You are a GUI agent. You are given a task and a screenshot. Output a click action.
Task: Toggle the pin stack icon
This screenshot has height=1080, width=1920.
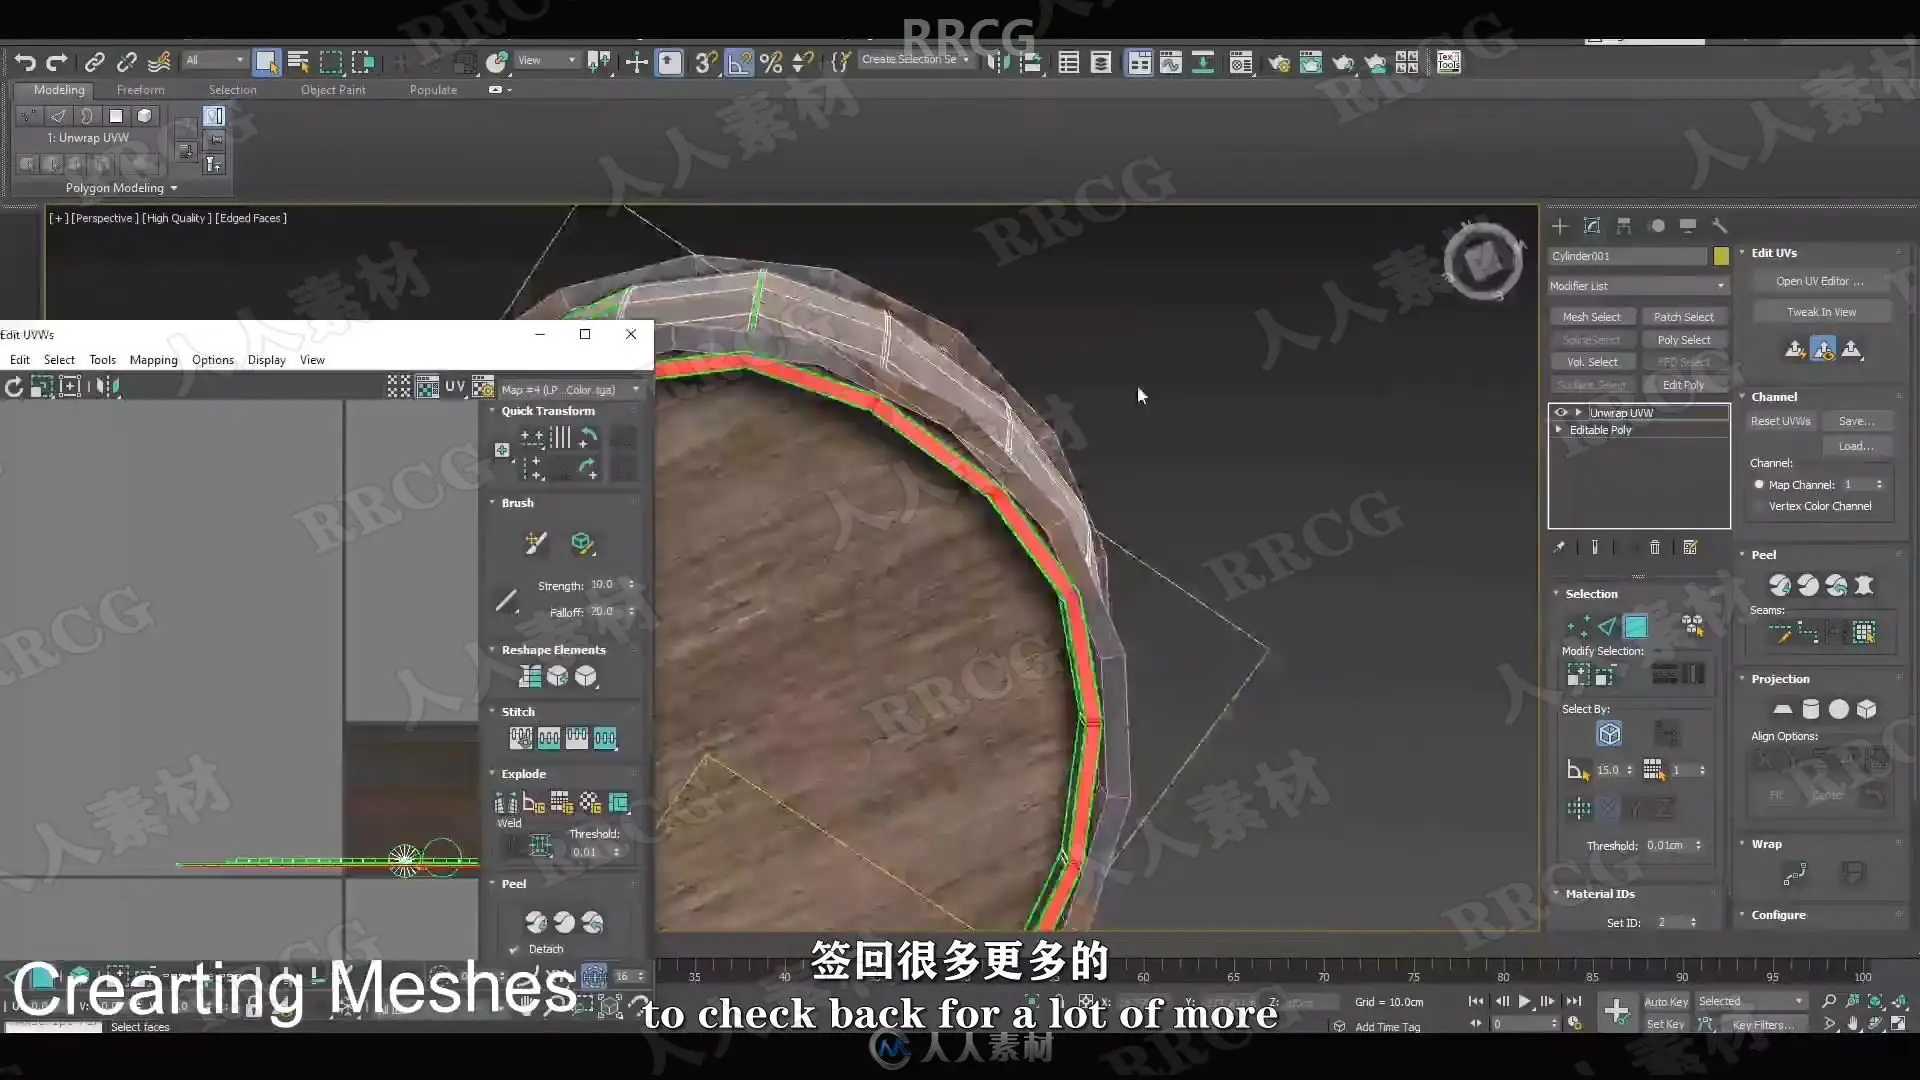coord(1559,547)
